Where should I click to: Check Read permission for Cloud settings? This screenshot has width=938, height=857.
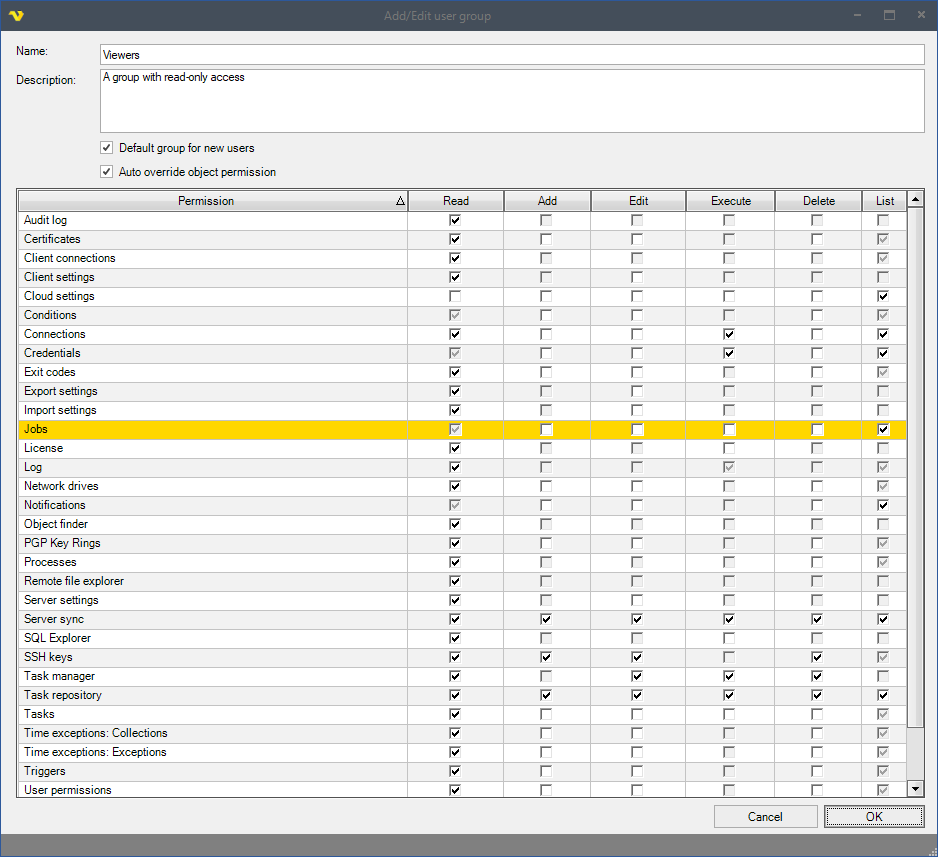pyautogui.click(x=455, y=296)
